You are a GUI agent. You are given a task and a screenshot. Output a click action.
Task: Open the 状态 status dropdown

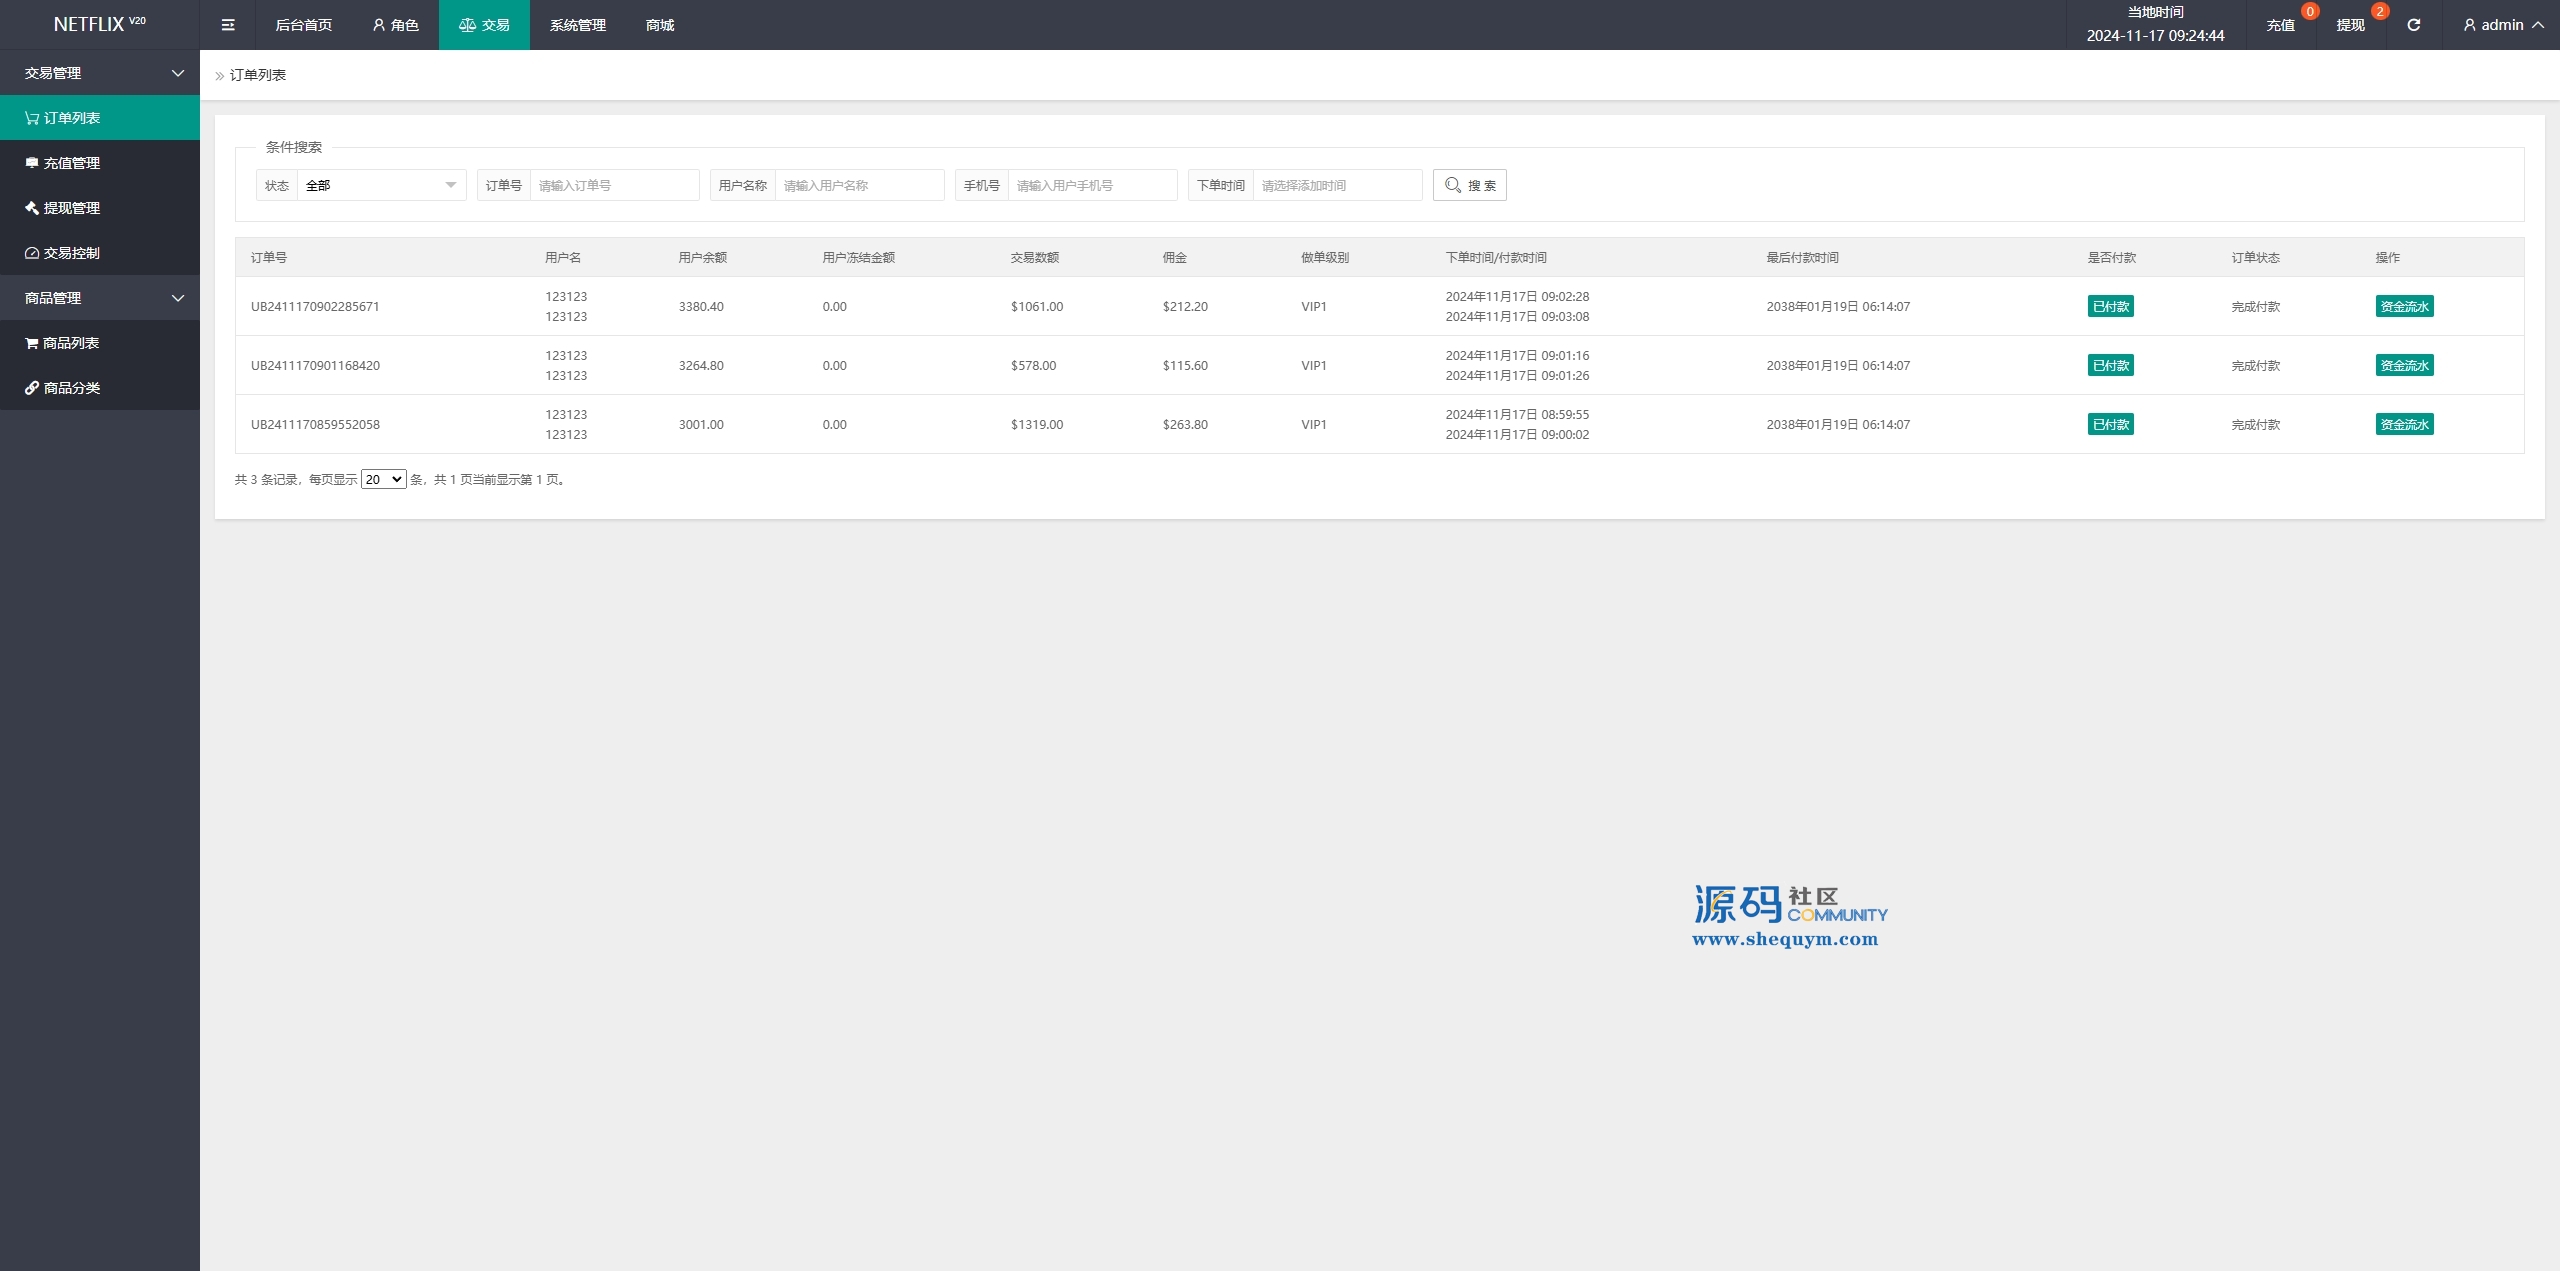(x=381, y=185)
